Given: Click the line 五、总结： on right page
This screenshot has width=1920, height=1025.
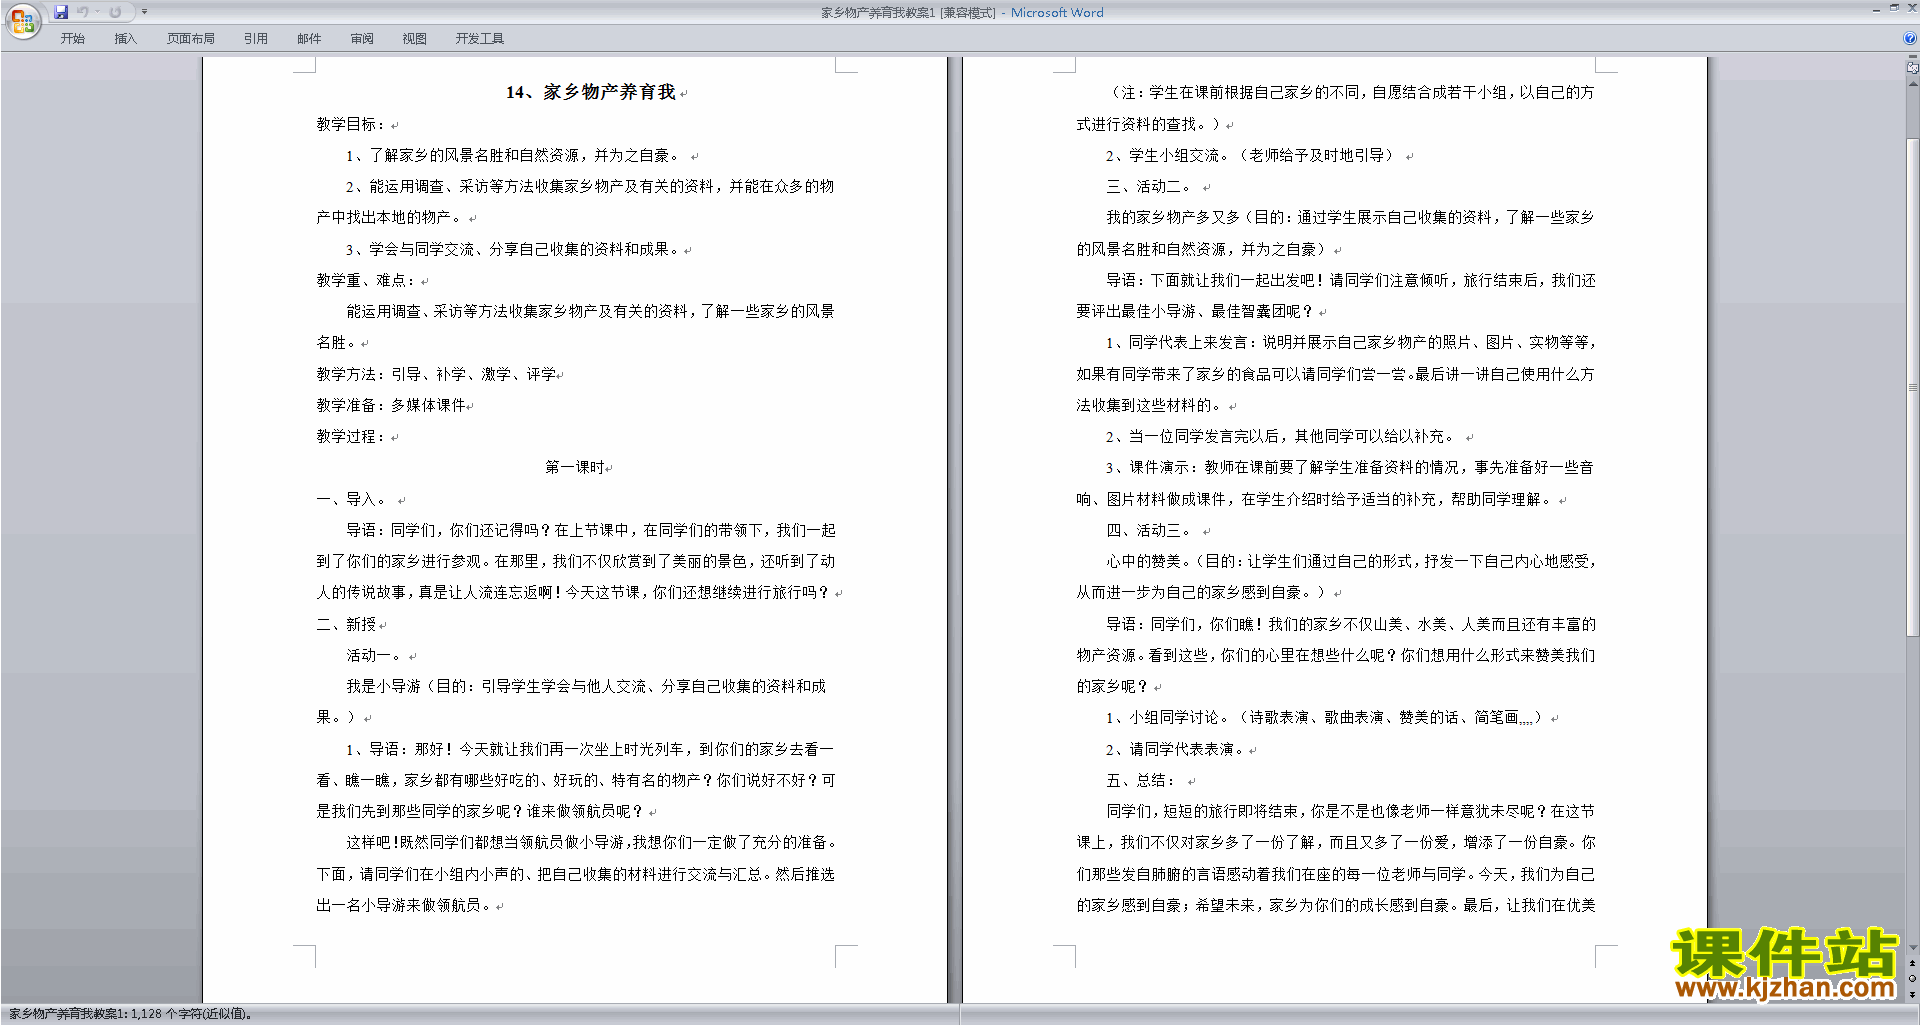Looking at the screenshot, I should tap(1141, 780).
